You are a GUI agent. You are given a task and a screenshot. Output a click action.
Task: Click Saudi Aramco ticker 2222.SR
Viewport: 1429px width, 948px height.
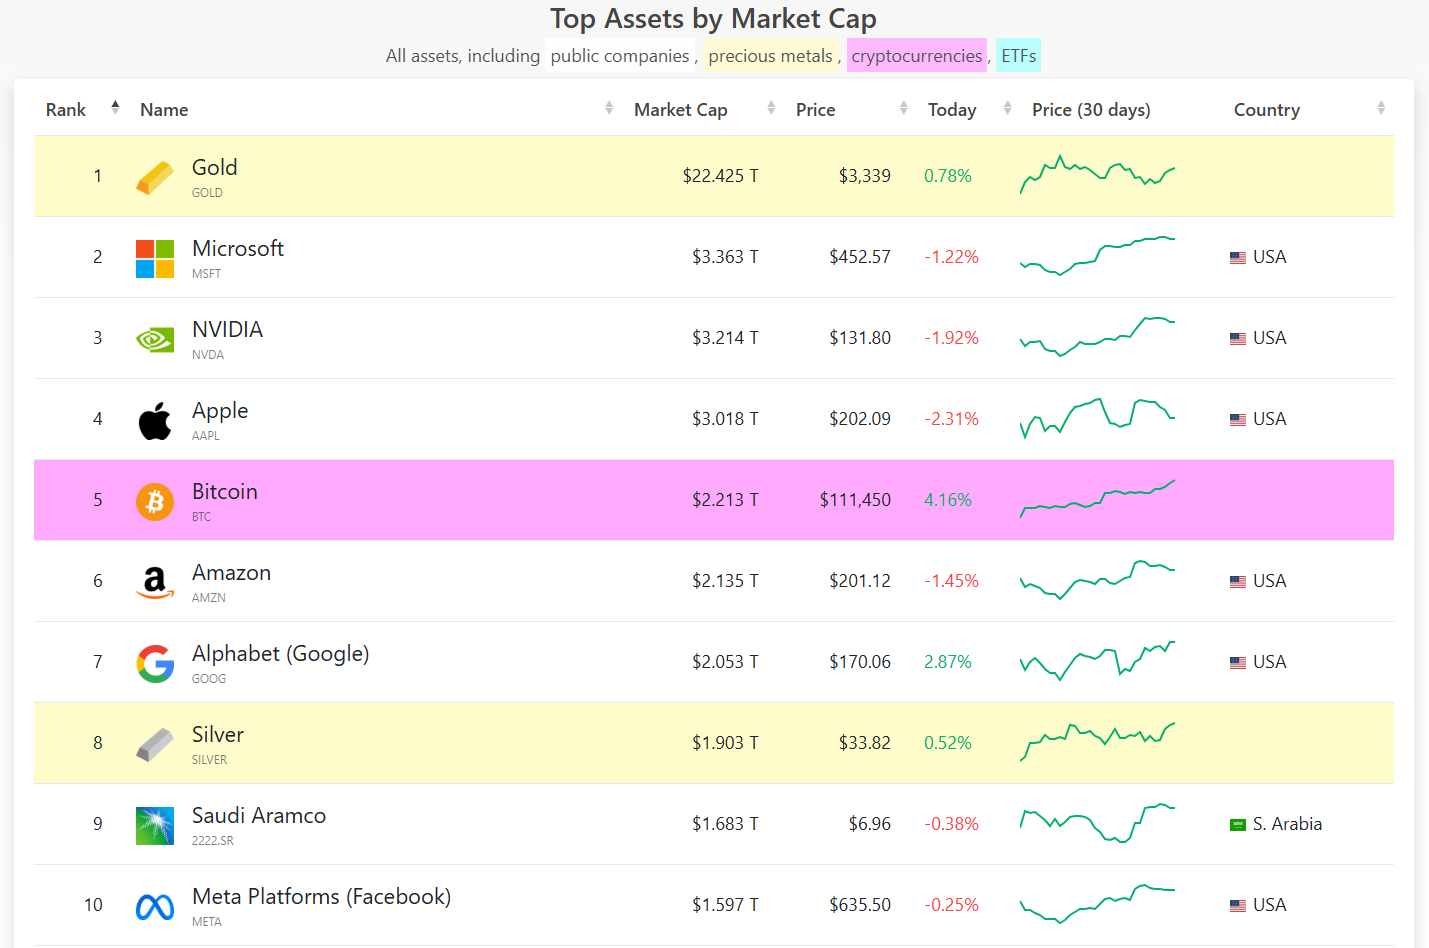(x=213, y=841)
